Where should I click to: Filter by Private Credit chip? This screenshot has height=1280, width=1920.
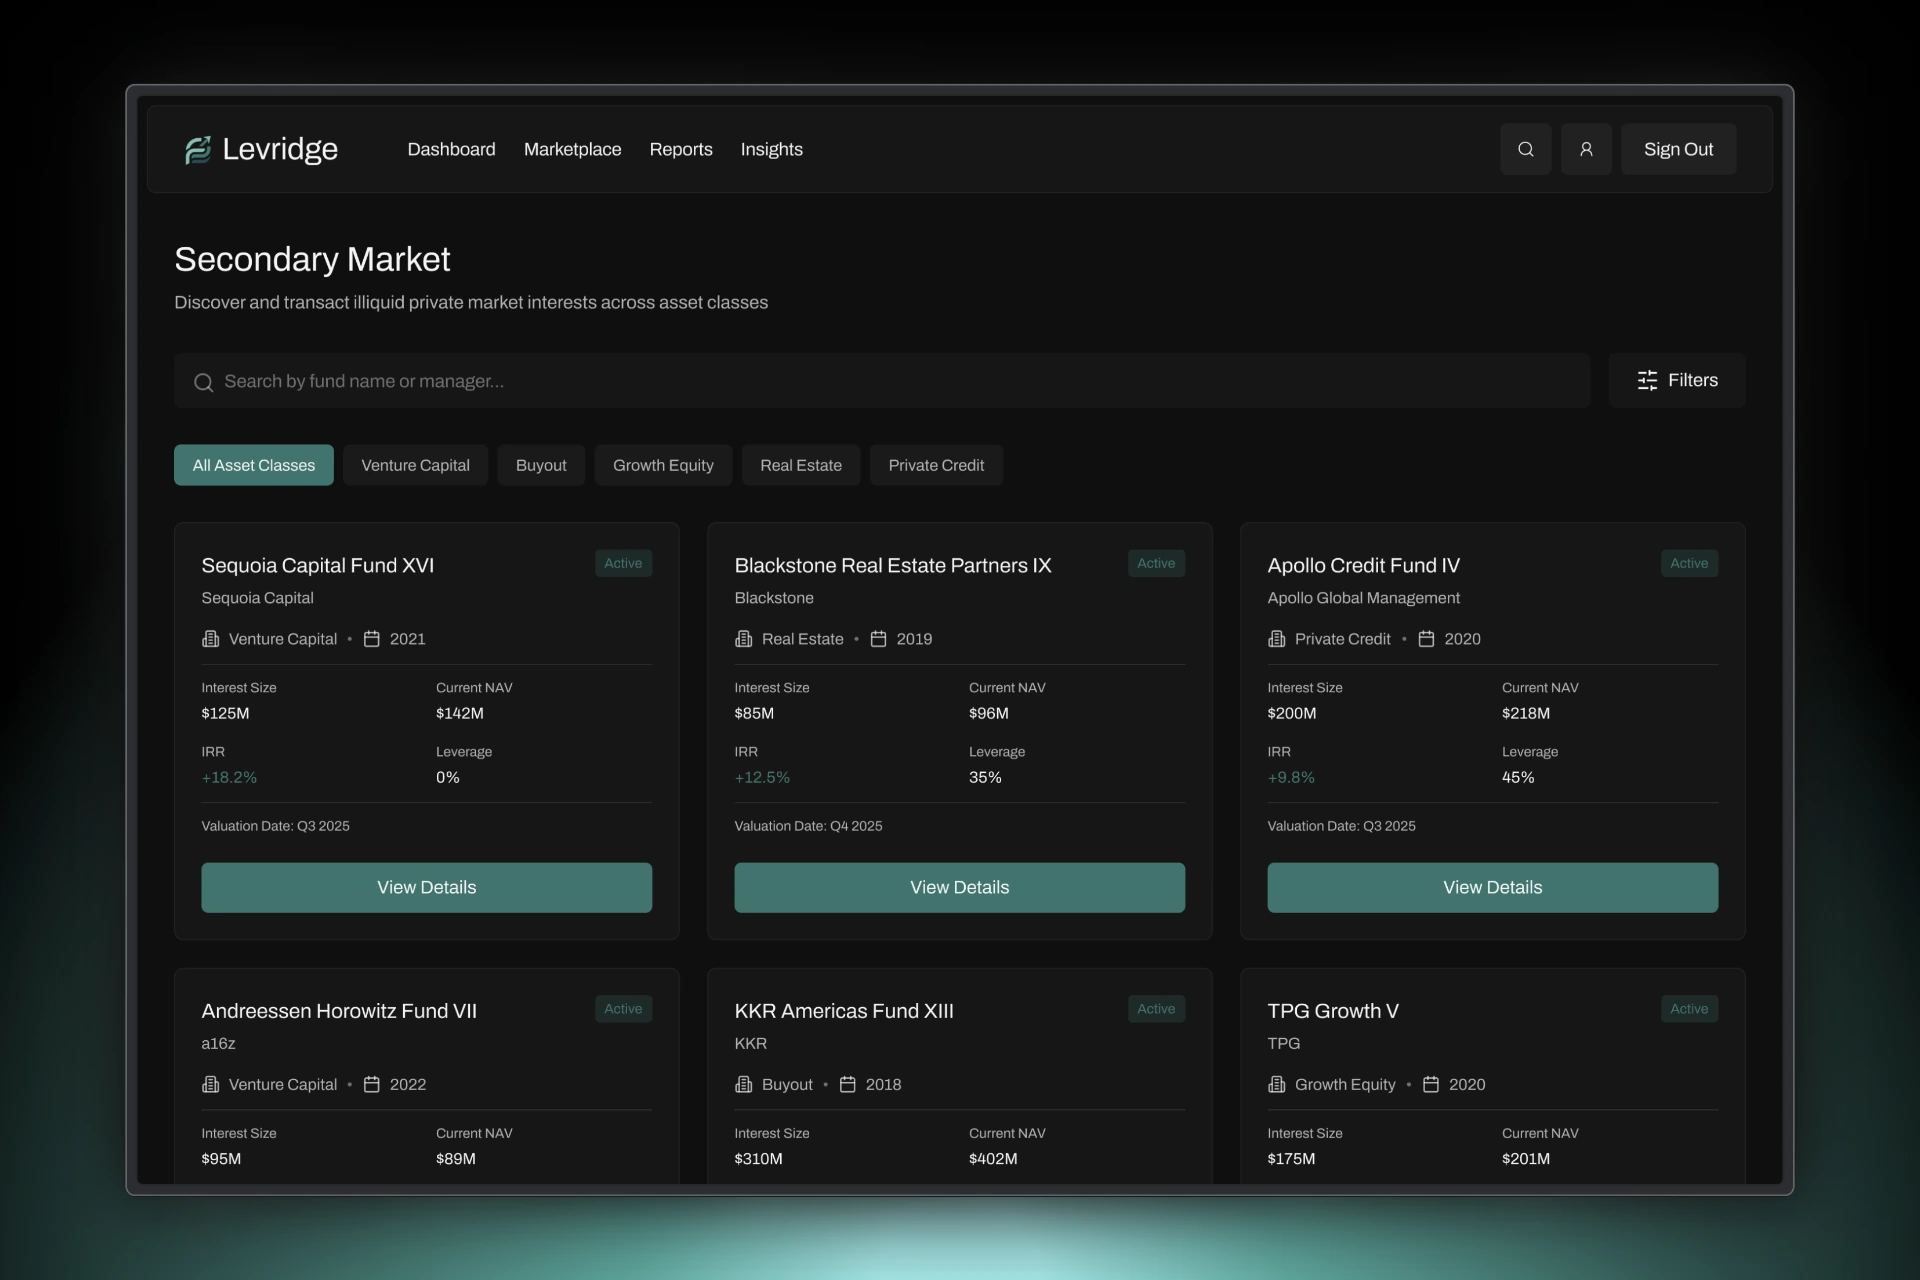coord(936,465)
